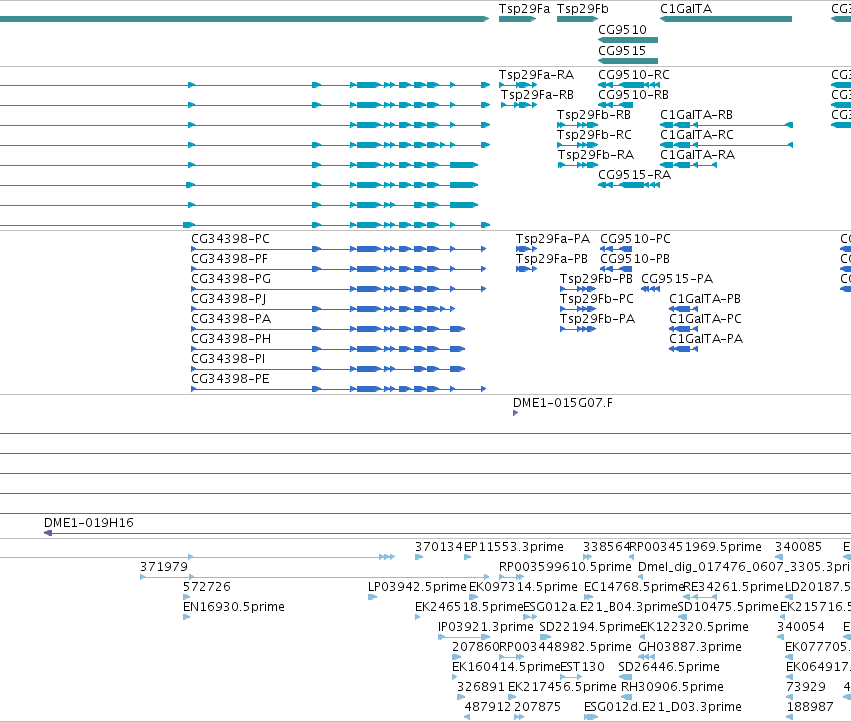Click EST EC14768.5prime

click(588, 597)
